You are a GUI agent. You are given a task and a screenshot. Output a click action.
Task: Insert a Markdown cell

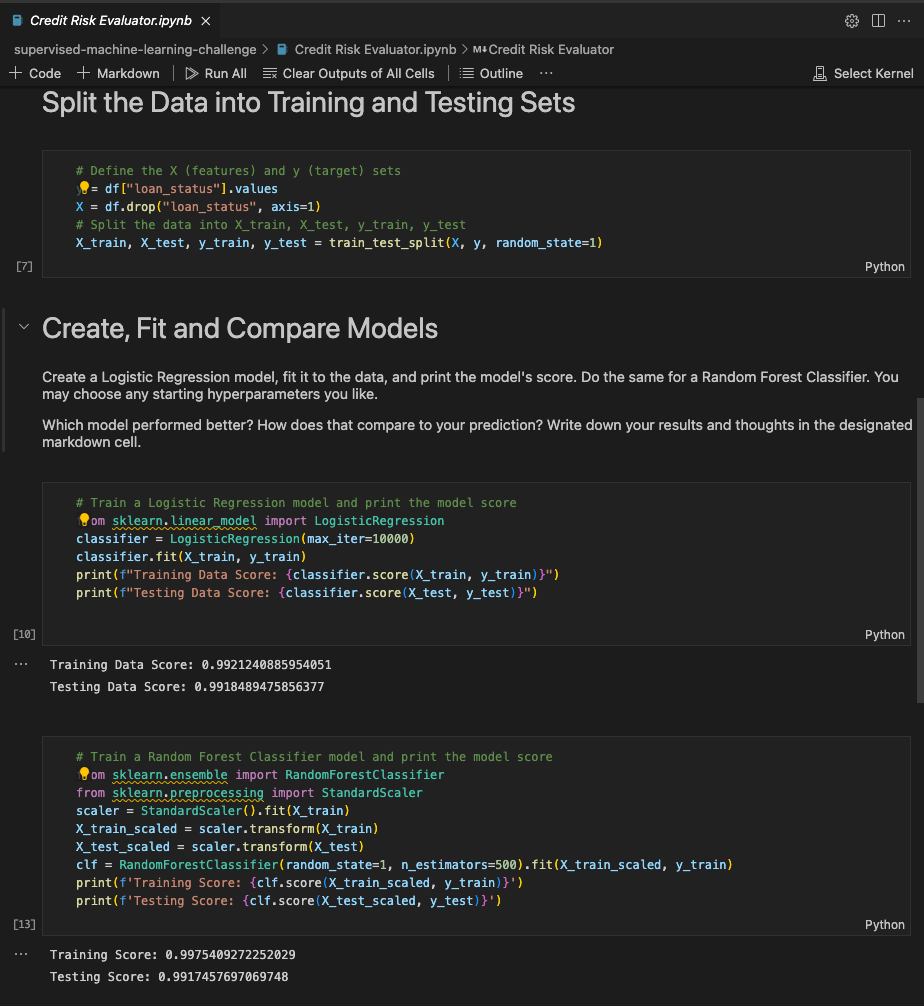coord(118,73)
